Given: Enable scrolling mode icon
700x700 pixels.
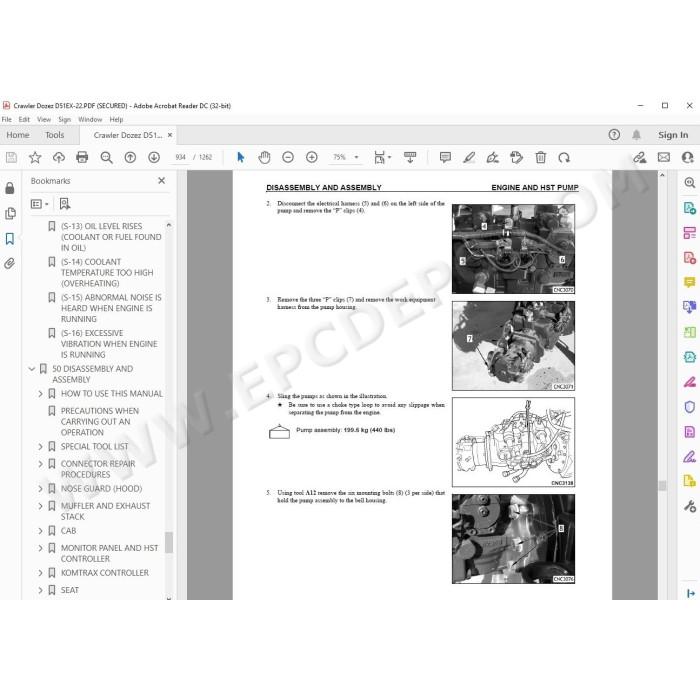Looking at the screenshot, I should 410,157.
